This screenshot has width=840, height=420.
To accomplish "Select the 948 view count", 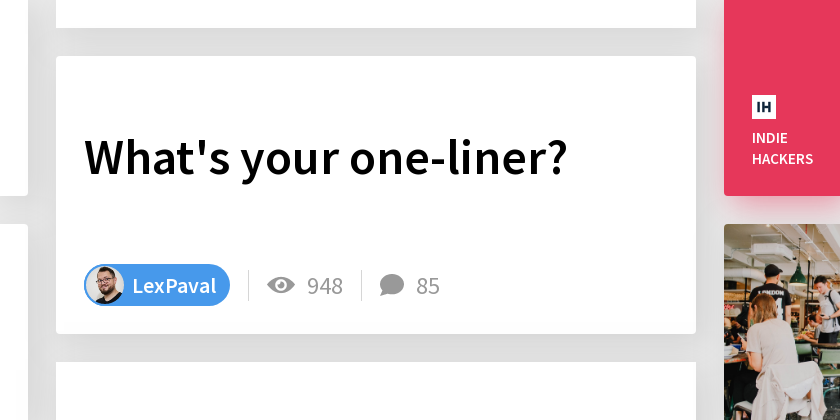I will point(325,286).
